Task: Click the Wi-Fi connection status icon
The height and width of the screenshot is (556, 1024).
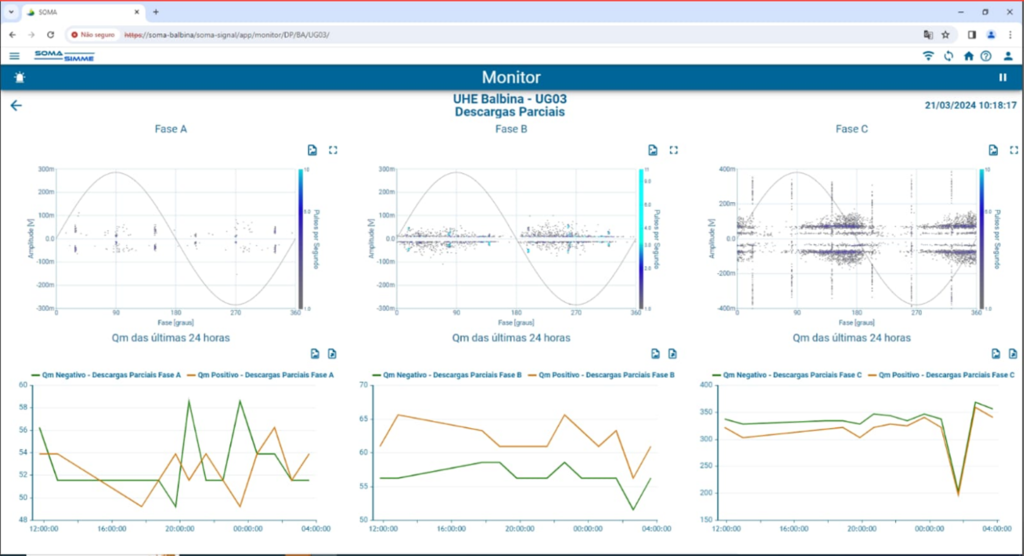Action: (x=928, y=56)
